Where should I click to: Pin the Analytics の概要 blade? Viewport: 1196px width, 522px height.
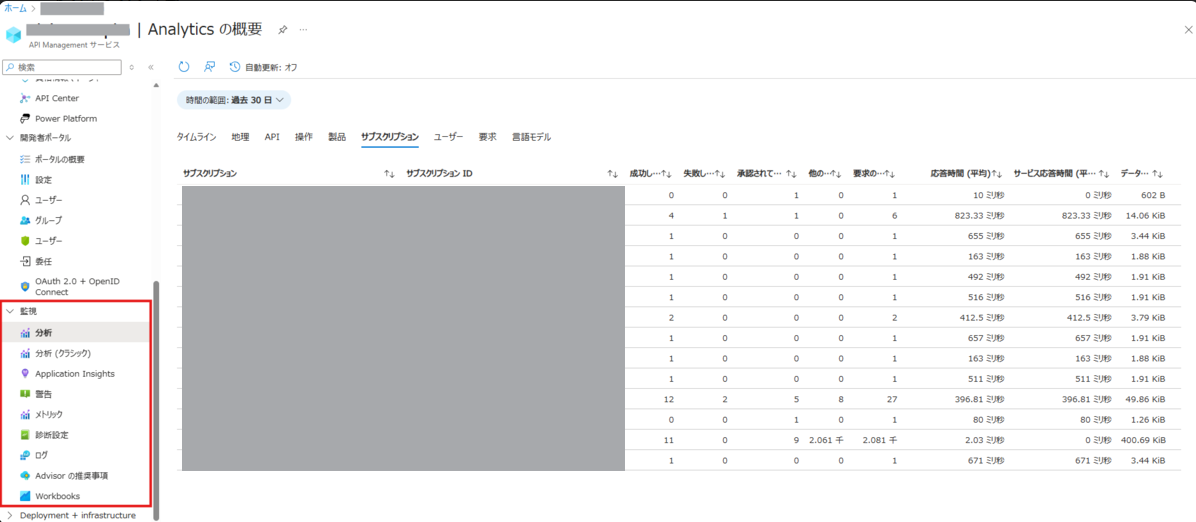[x=282, y=29]
